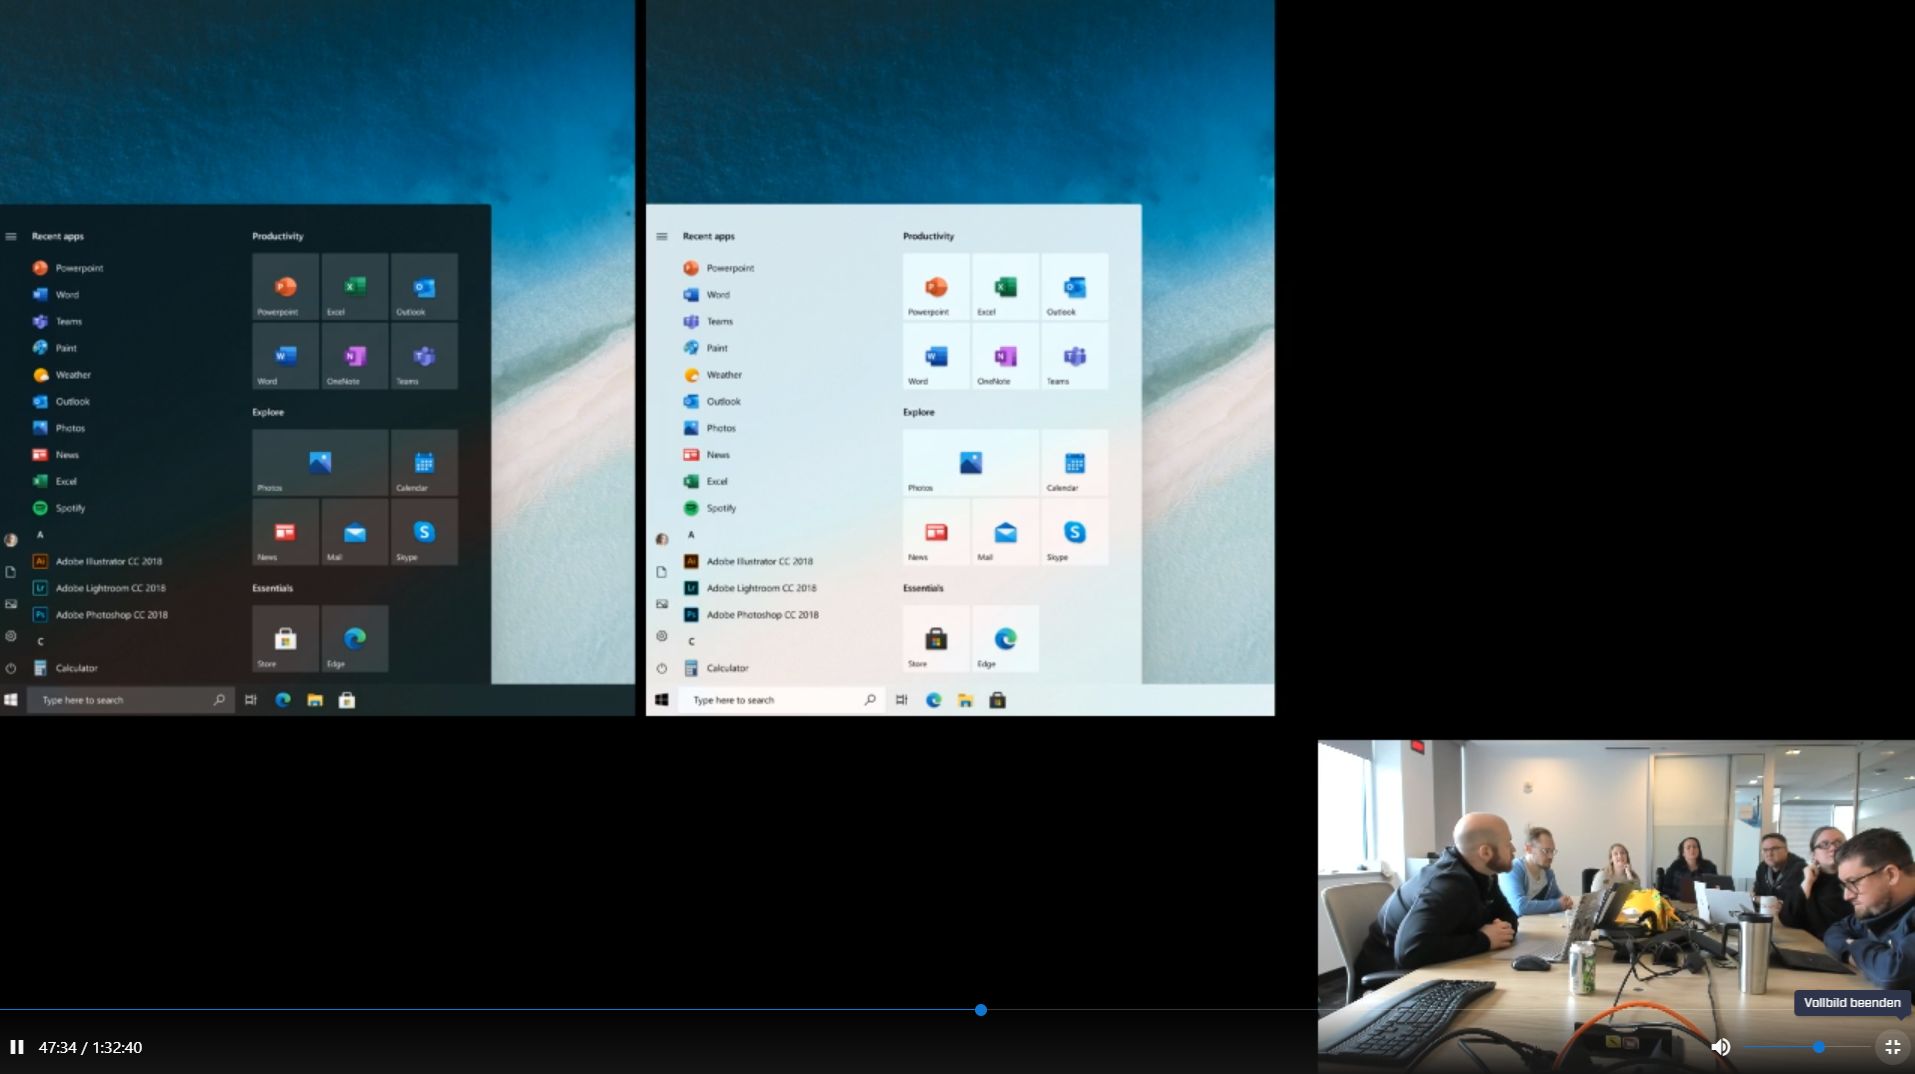This screenshot has height=1074, width=1915.
Task: Open Calculator in dark menu app list
Action: 66,668
